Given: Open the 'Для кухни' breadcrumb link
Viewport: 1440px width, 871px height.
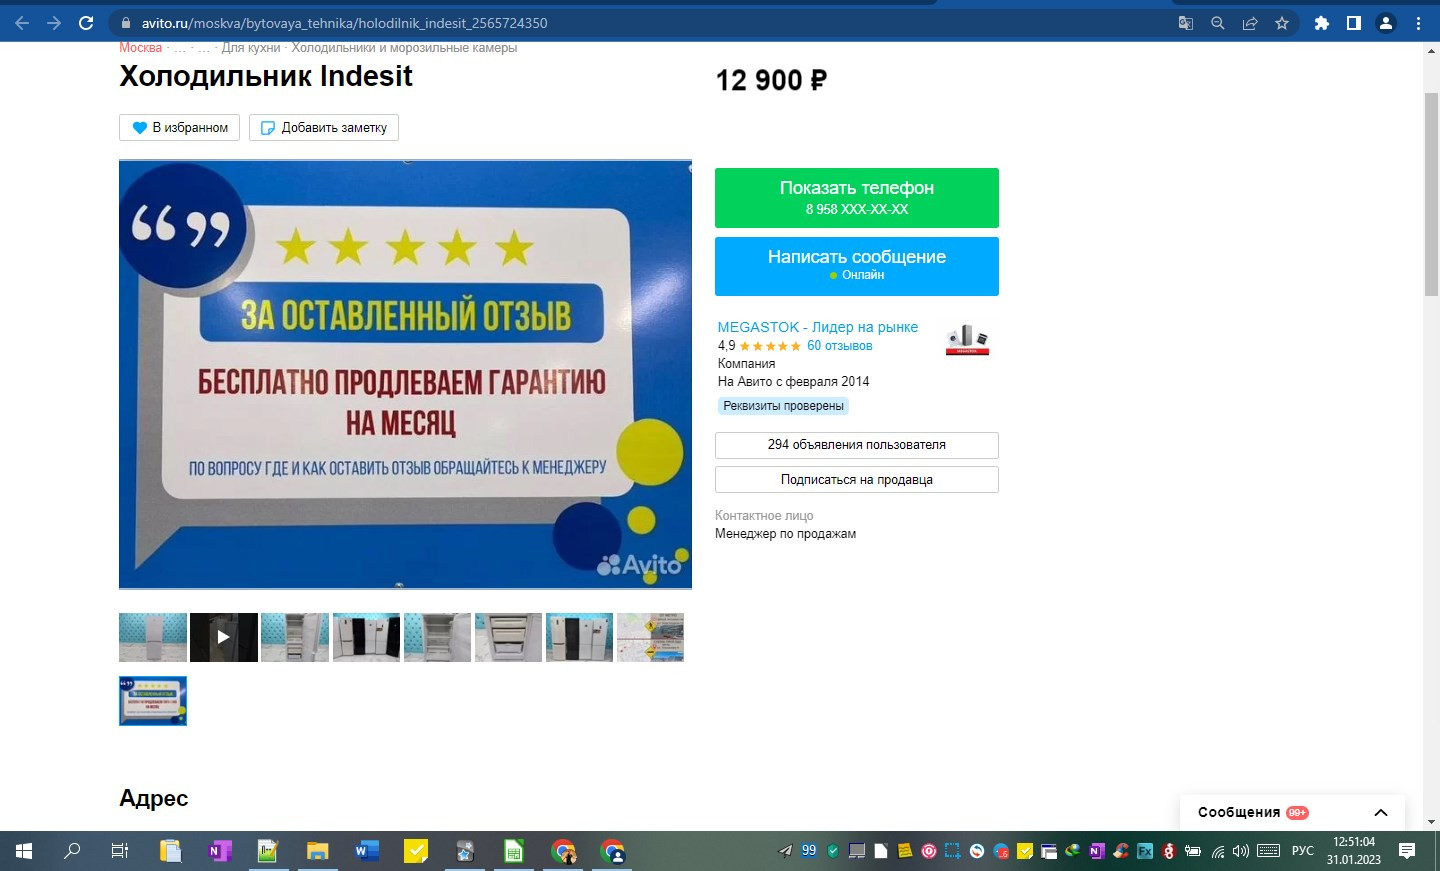Looking at the screenshot, I should pos(251,48).
